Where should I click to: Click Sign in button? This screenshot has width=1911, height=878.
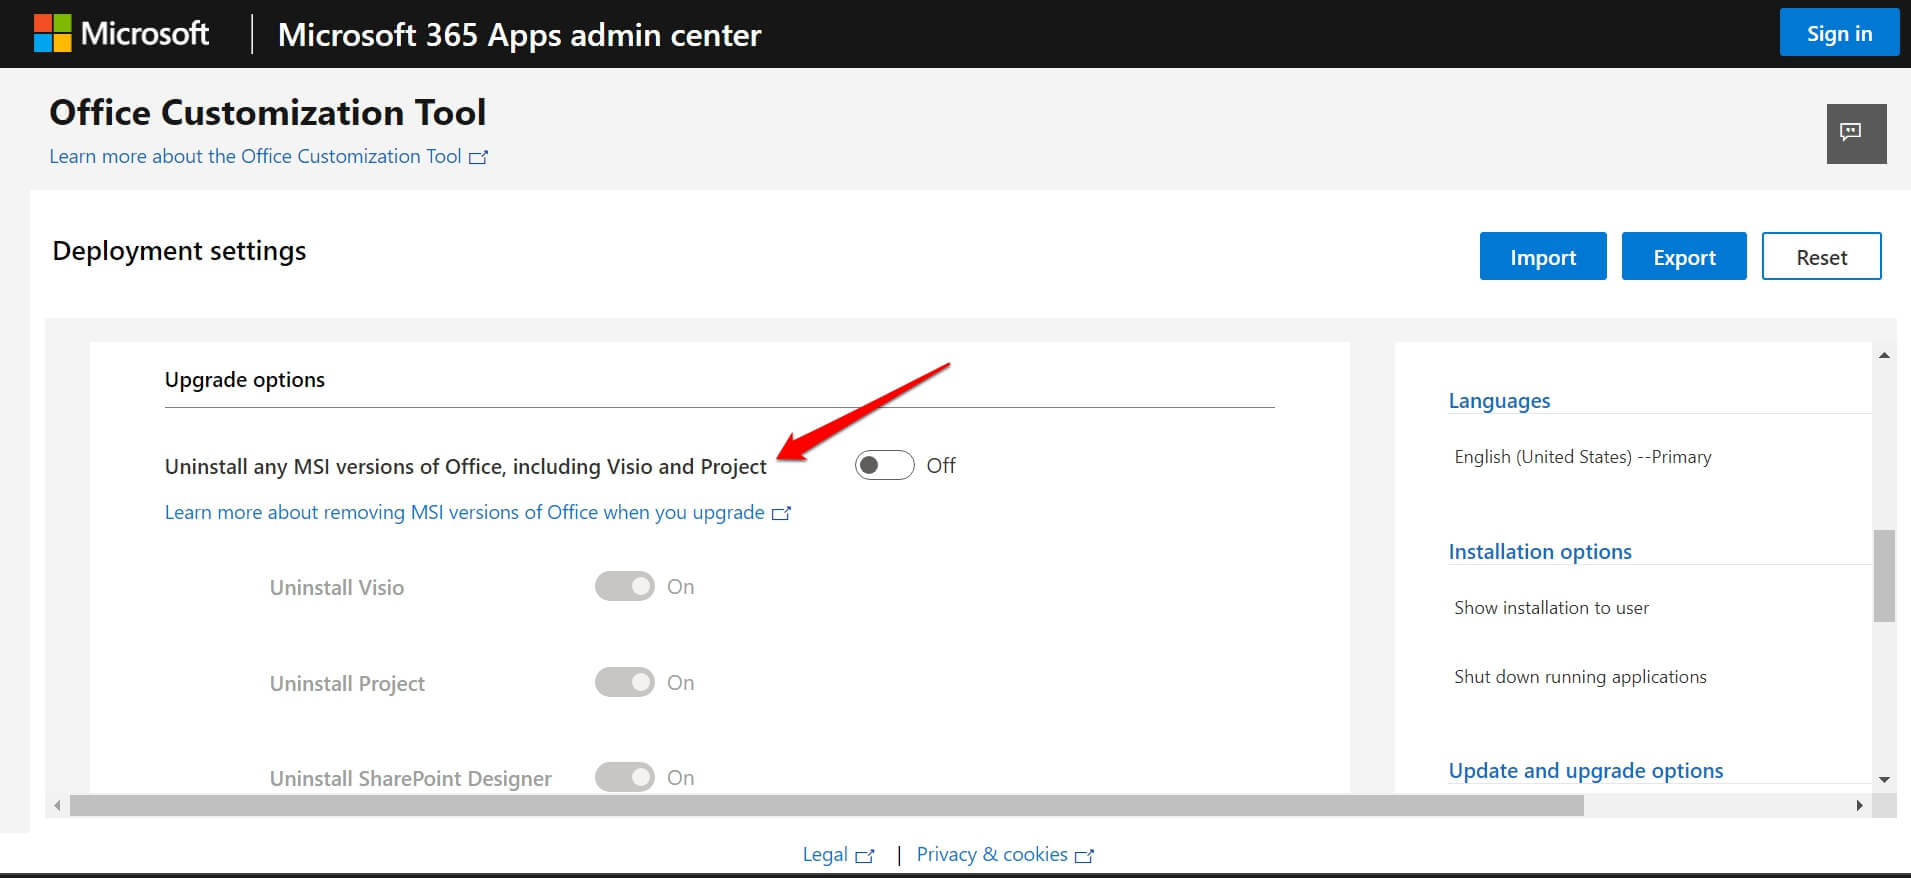1839,33
